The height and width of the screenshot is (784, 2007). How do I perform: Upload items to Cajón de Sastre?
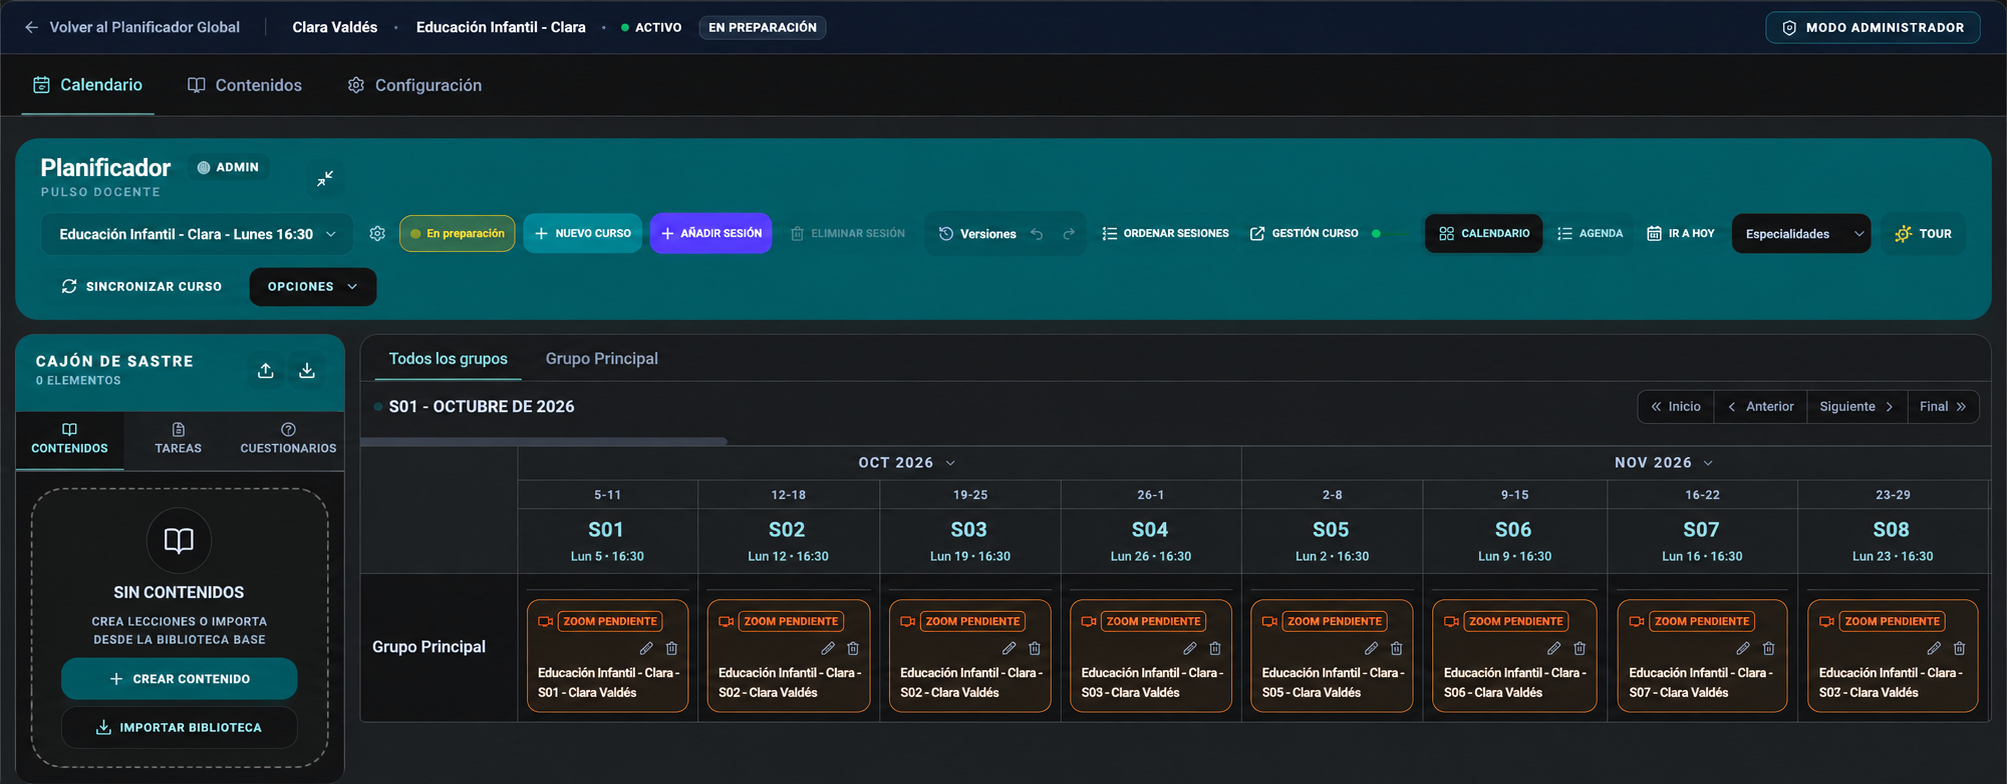tap(266, 371)
